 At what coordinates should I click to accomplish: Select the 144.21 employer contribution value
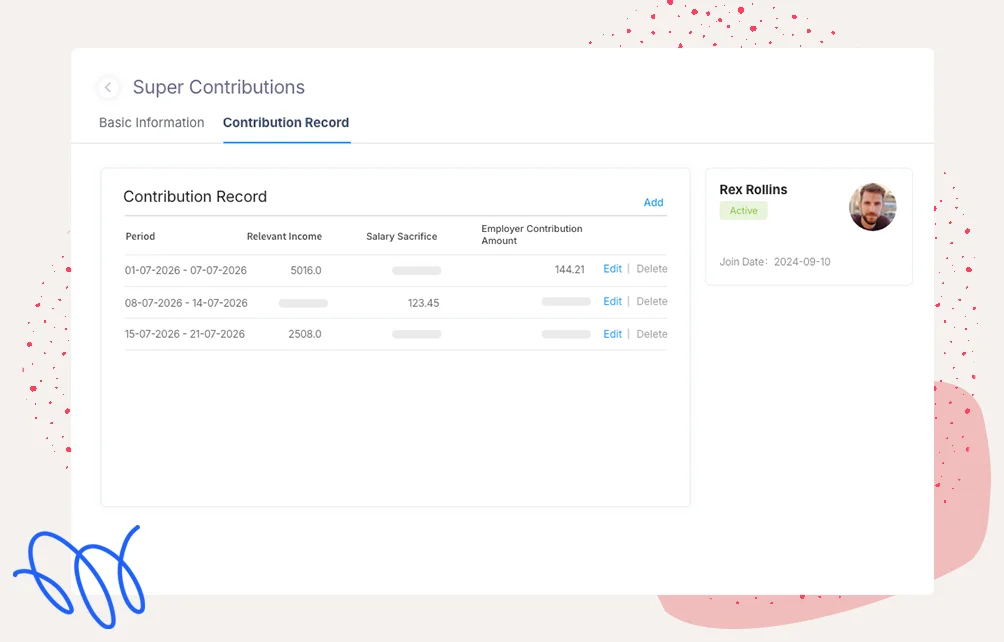click(569, 270)
